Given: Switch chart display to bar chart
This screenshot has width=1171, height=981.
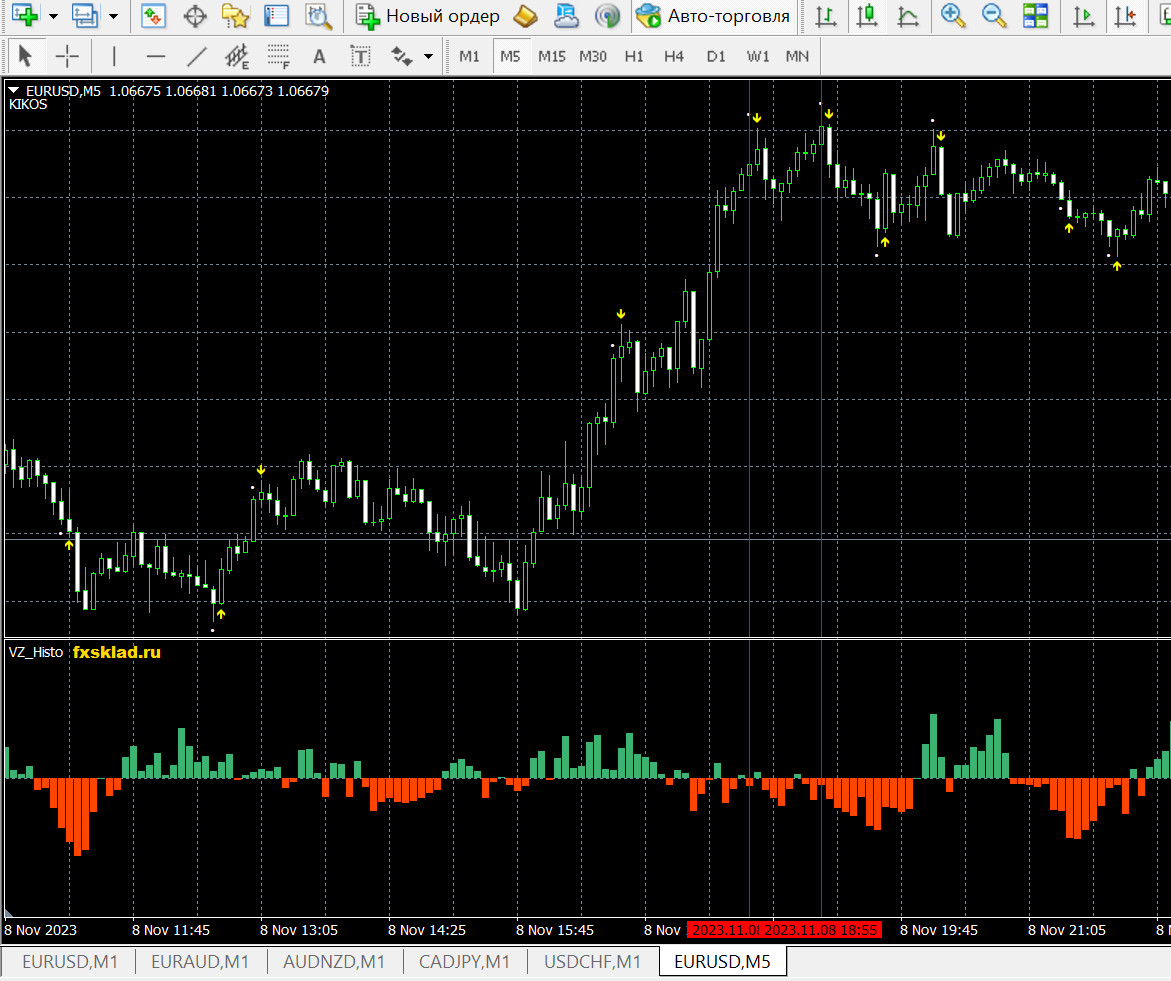Looking at the screenshot, I should pyautogui.click(x=826, y=16).
